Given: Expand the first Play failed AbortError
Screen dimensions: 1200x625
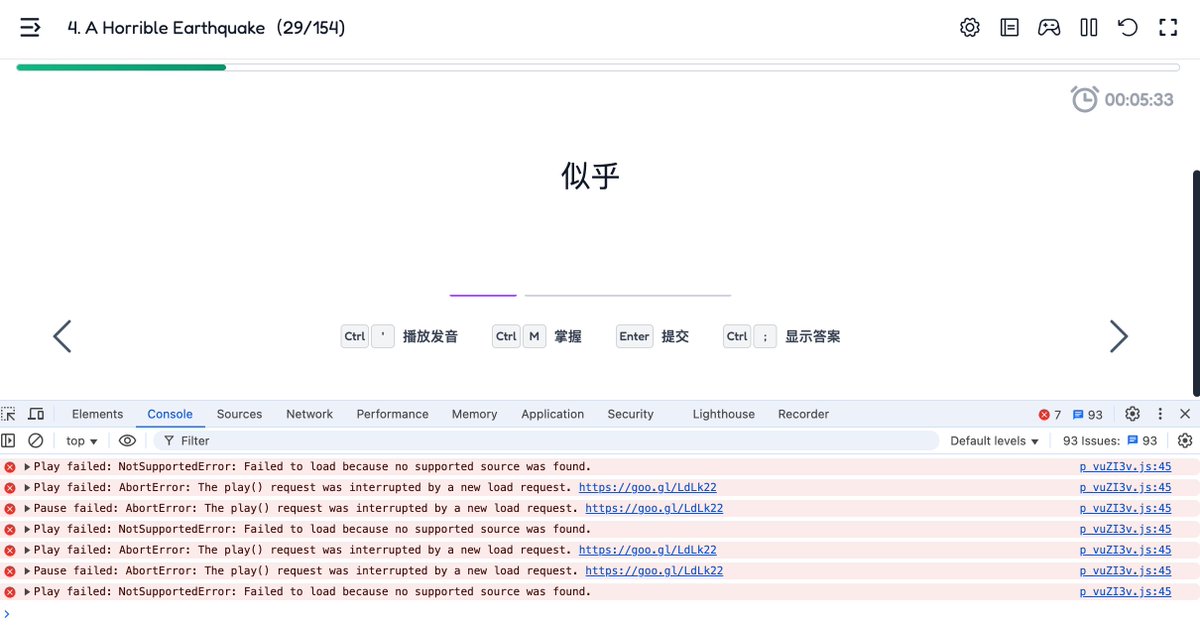Looking at the screenshot, I should click(28, 488).
